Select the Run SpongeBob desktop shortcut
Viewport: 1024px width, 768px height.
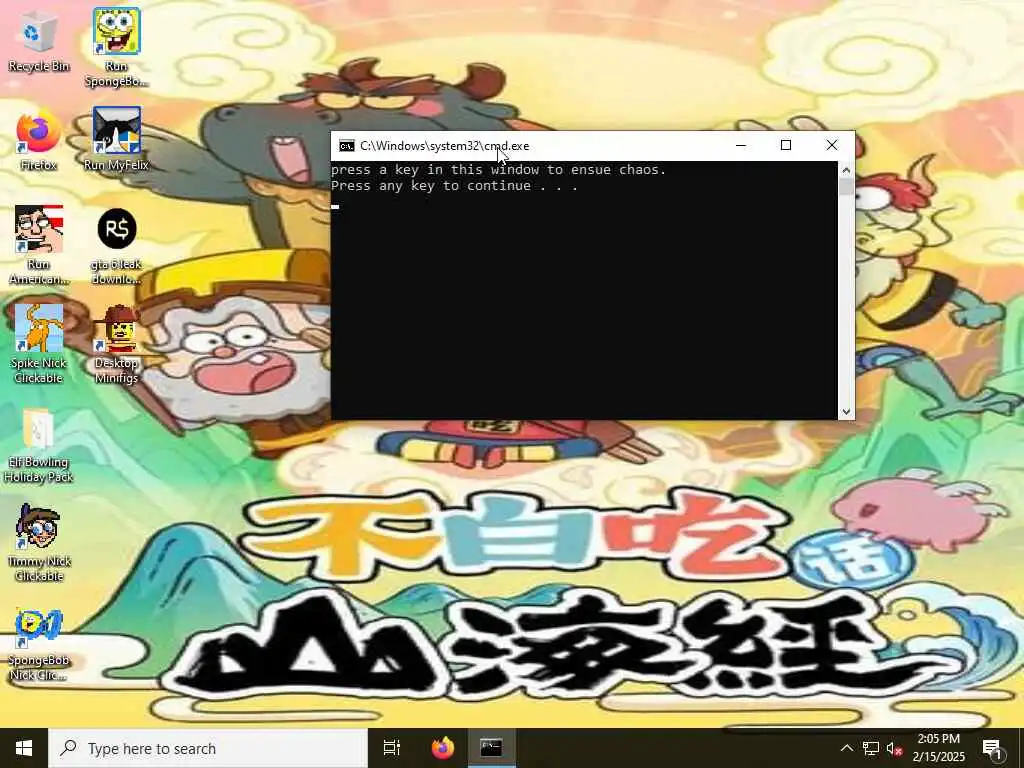[x=116, y=48]
